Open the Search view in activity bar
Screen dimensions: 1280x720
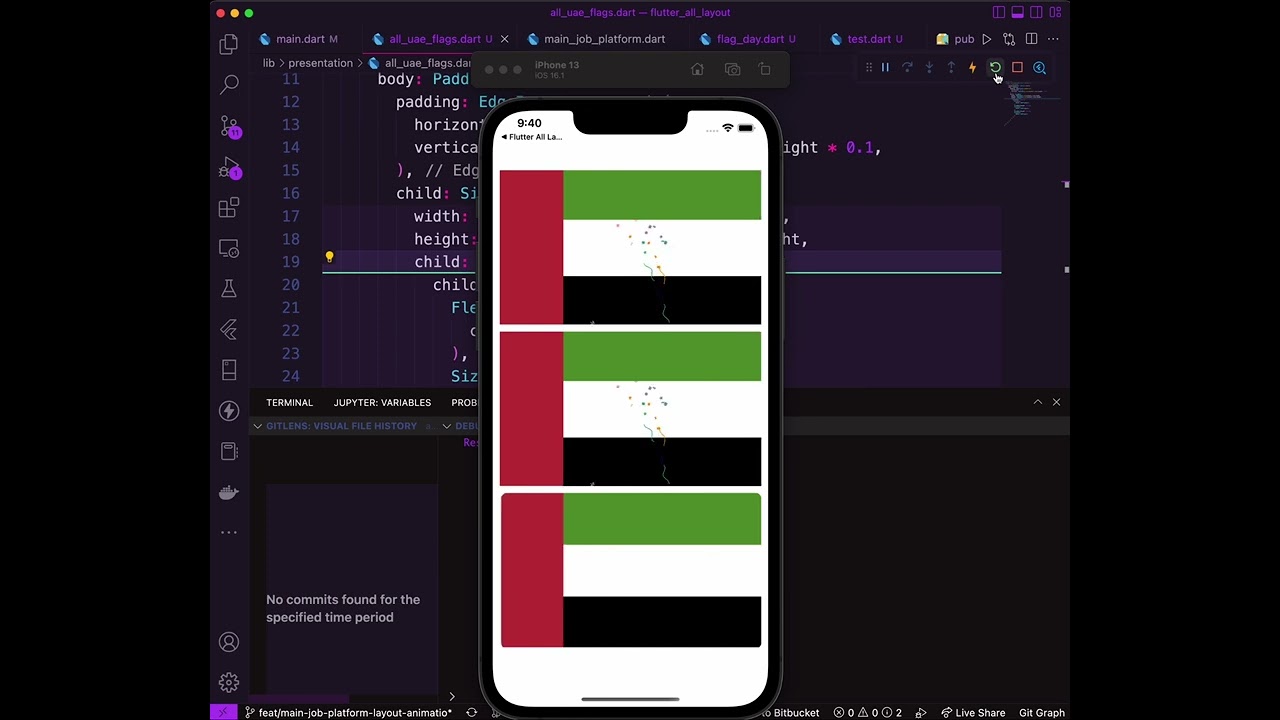point(229,84)
